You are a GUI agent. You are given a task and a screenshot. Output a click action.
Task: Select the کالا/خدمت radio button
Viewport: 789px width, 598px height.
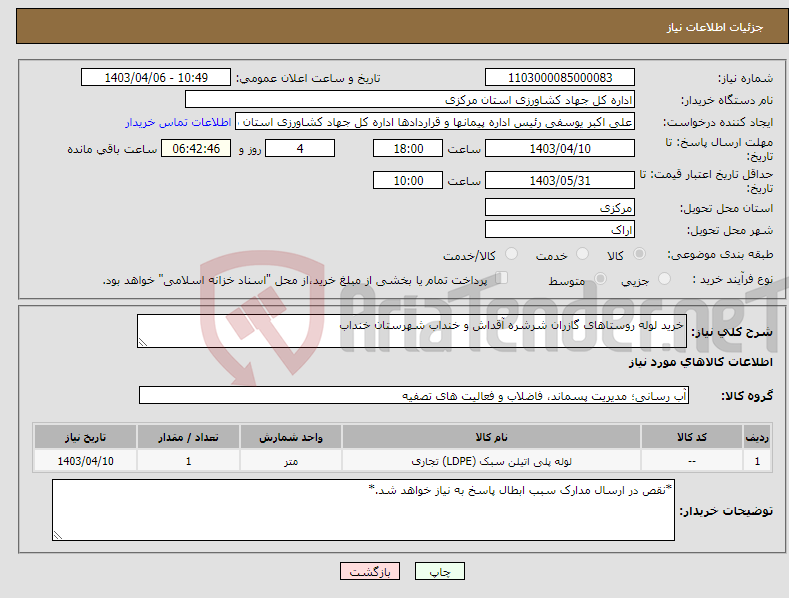click(511, 254)
